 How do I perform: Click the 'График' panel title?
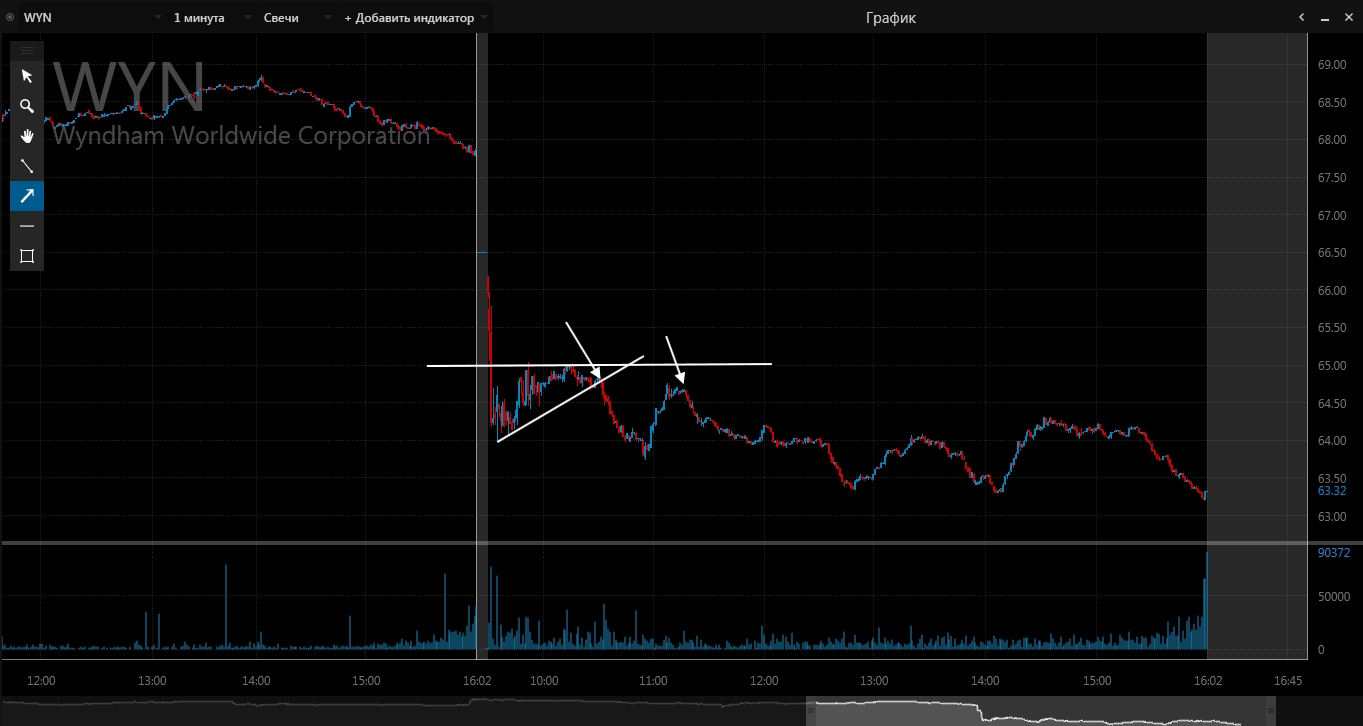pos(890,17)
